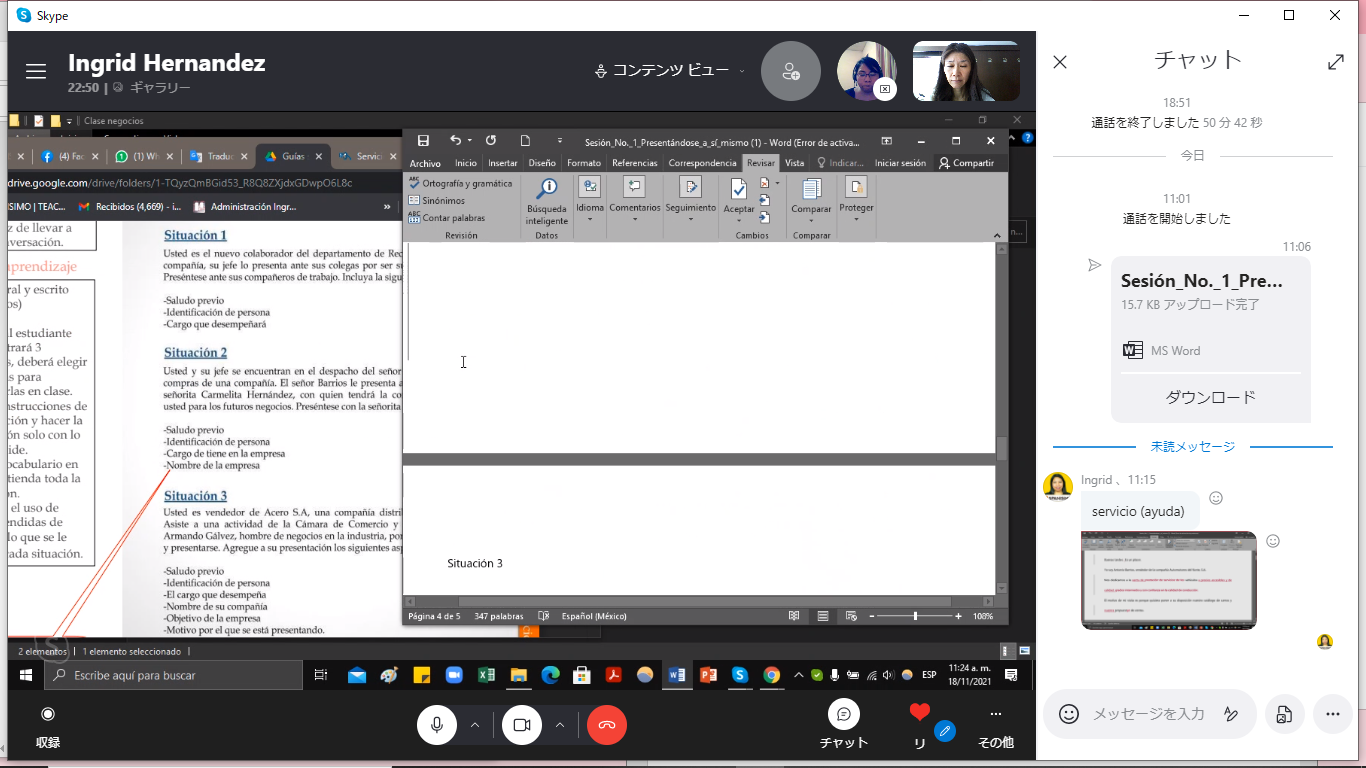Switch Word to web layout view in status bar

pyautogui.click(x=850, y=616)
